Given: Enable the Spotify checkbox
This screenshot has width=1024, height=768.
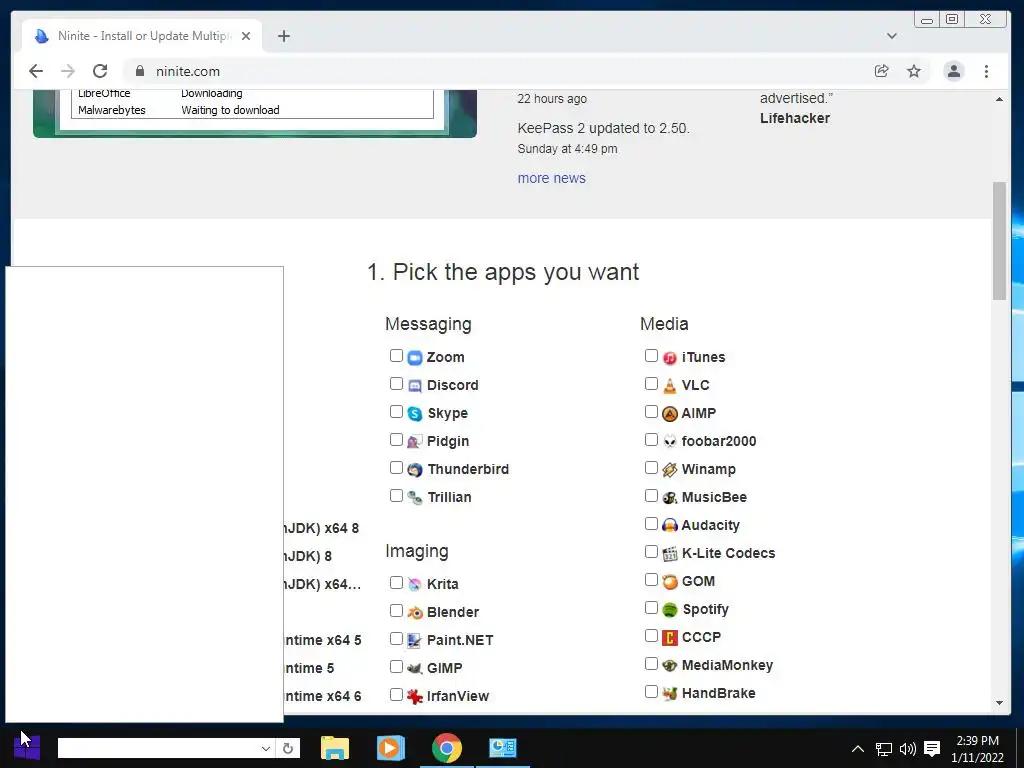Looking at the screenshot, I should (x=651, y=608).
